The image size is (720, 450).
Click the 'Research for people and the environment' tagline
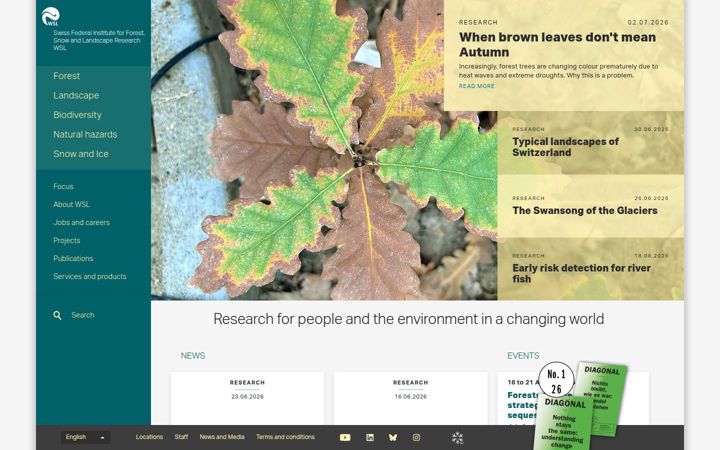click(x=409, y=319)
